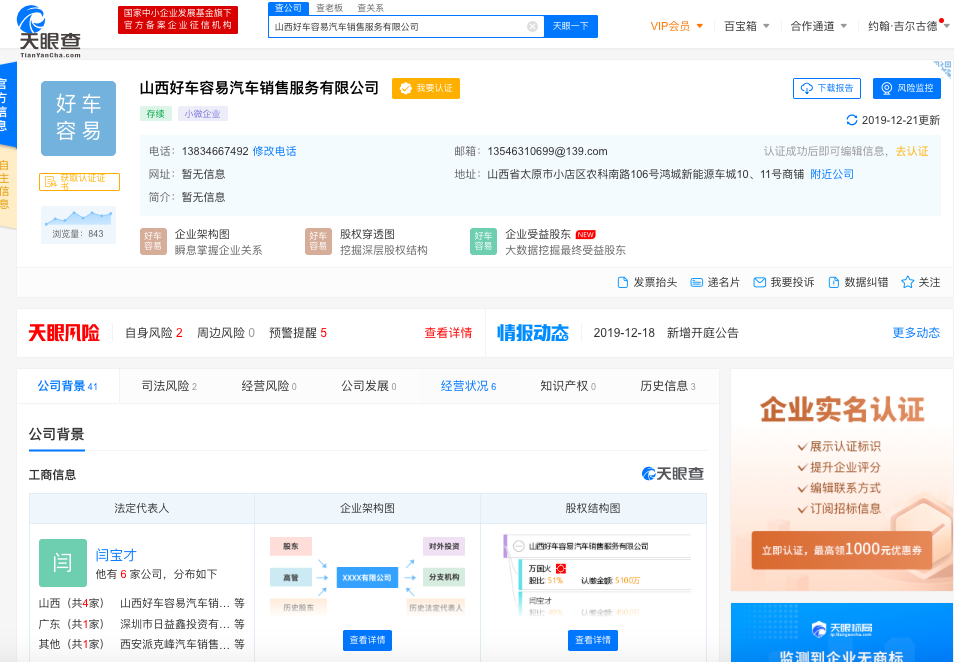Viewport: 954px width, 662px height.
Task: Clear the search box with X icon
Action: click(532, 27)
